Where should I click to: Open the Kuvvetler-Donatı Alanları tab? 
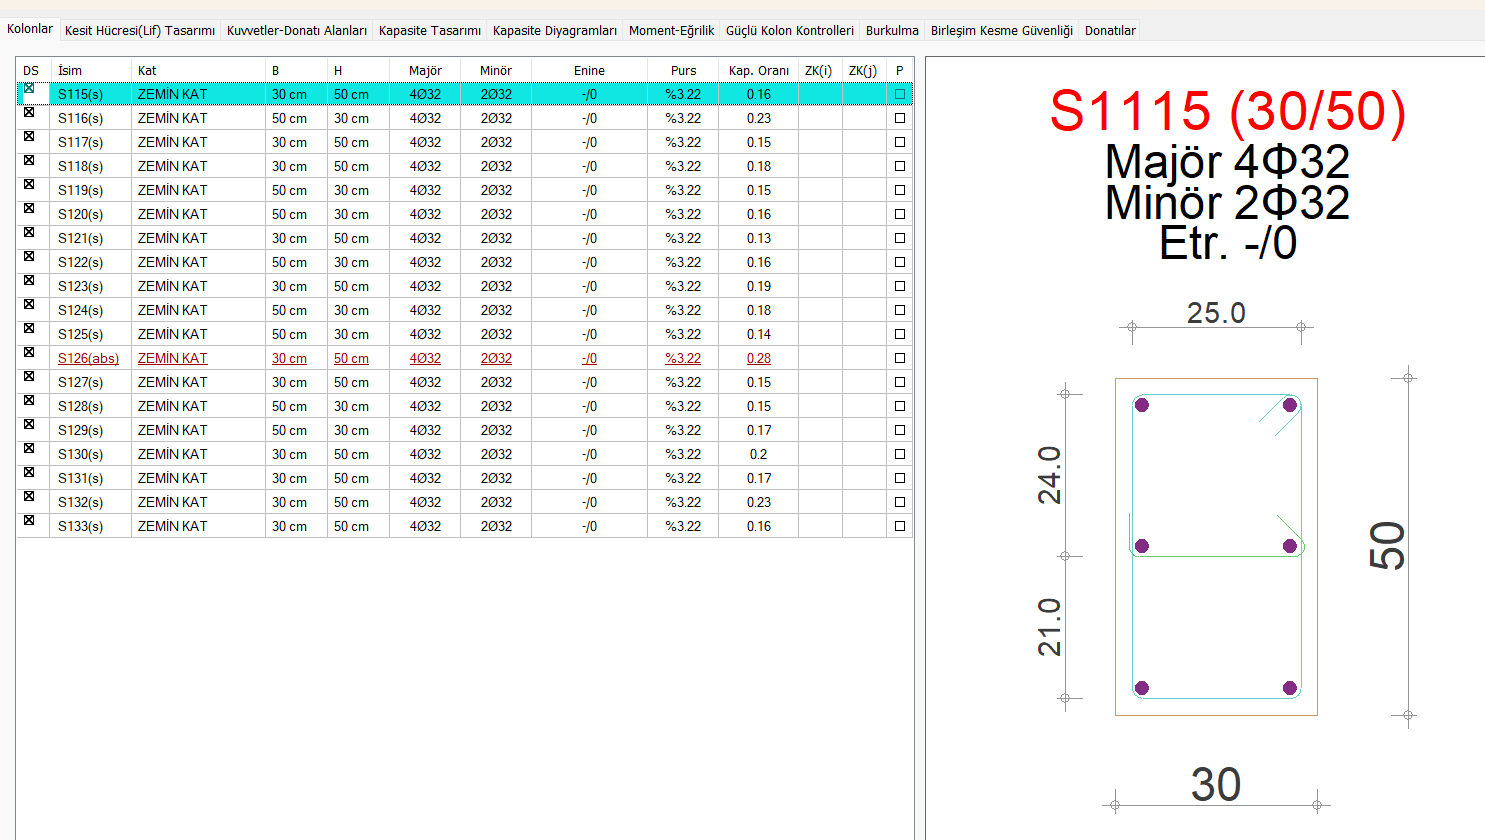pos(296,31)
